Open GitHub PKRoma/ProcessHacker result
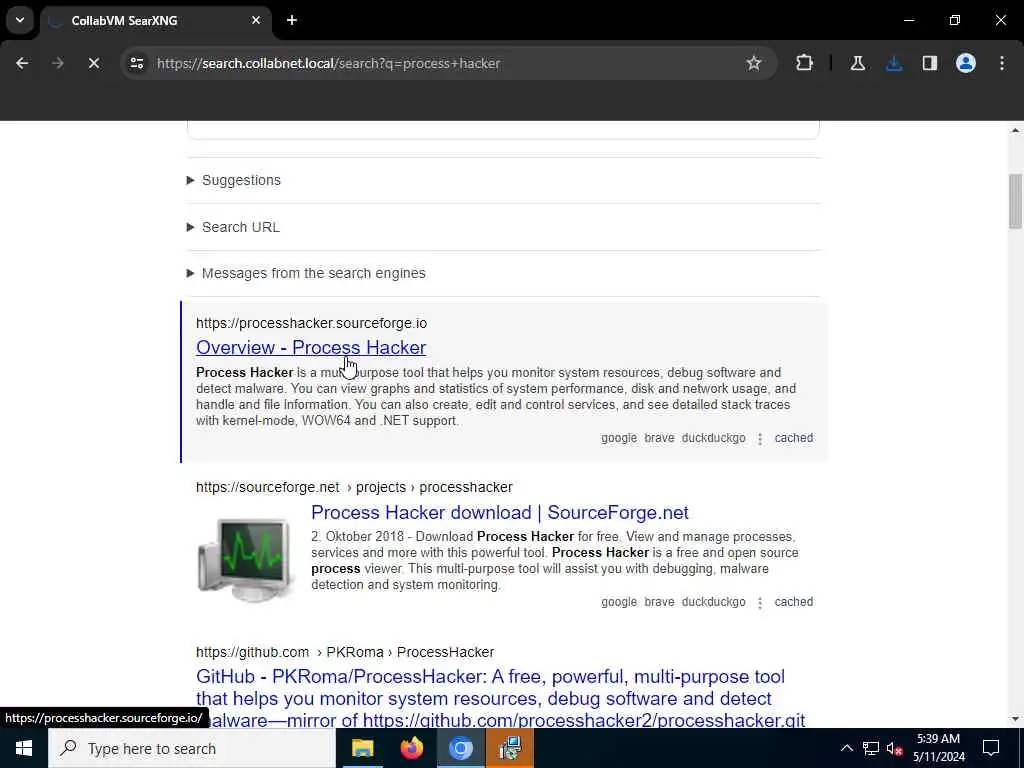Viewport: 1024px width, 768px height. 500,698
